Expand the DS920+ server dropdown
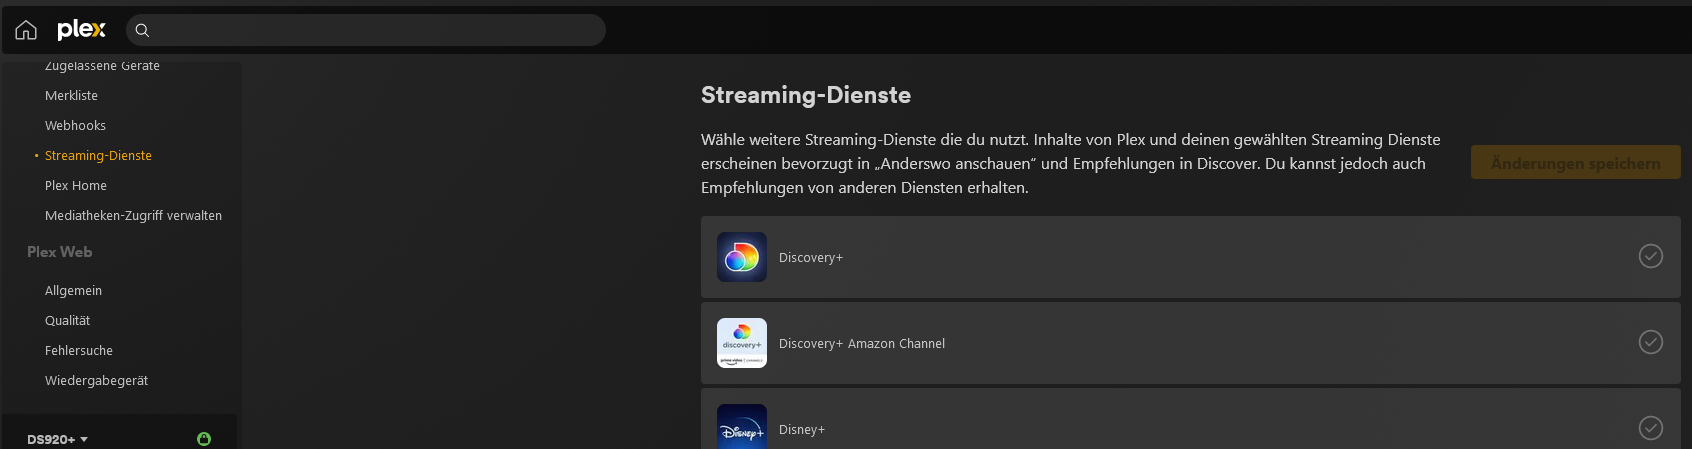1692x449 pixels. pyautogui.click(x=57, y=439)
